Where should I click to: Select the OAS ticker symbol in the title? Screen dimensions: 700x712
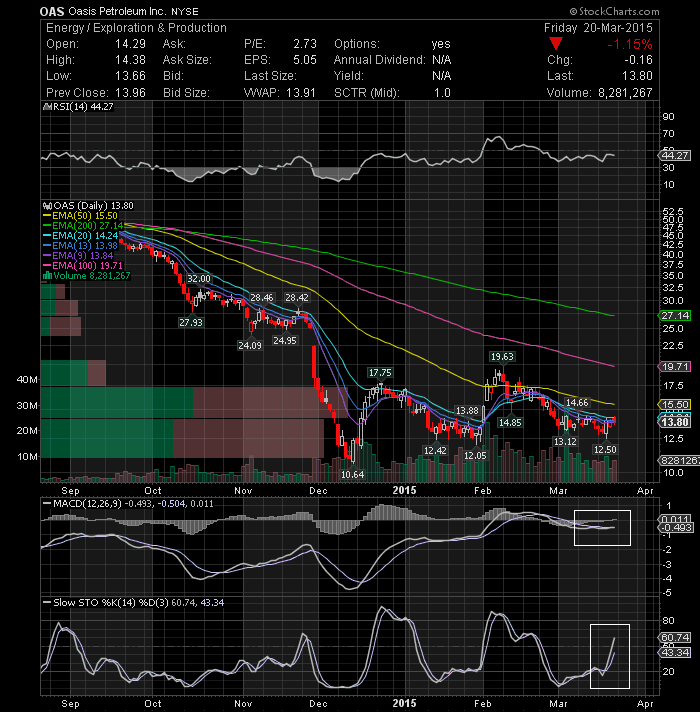[52, 11]
